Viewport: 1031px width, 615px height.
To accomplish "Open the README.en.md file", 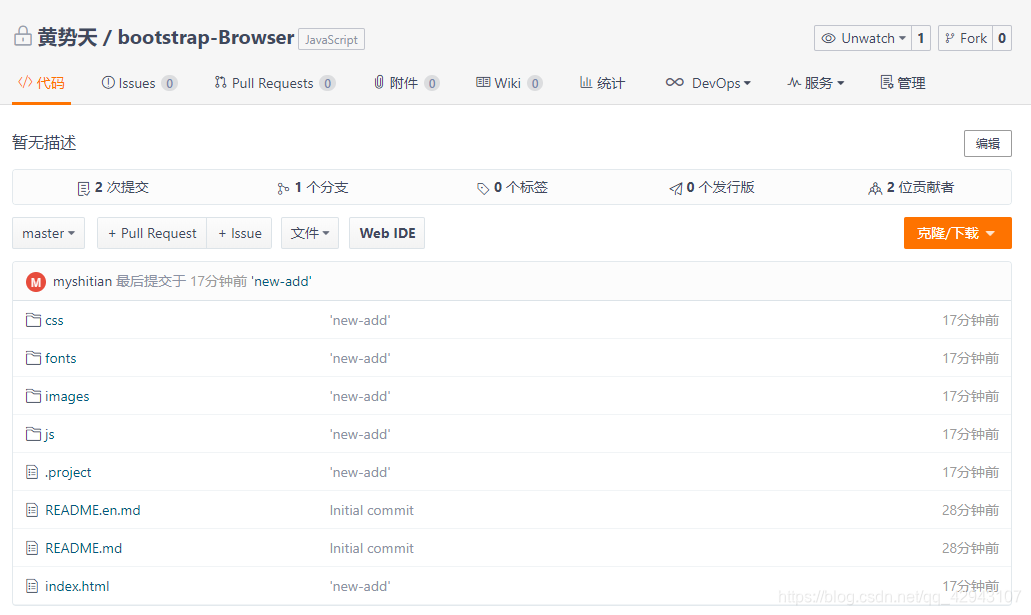I will pyautogui.click(x=93, y=510).
